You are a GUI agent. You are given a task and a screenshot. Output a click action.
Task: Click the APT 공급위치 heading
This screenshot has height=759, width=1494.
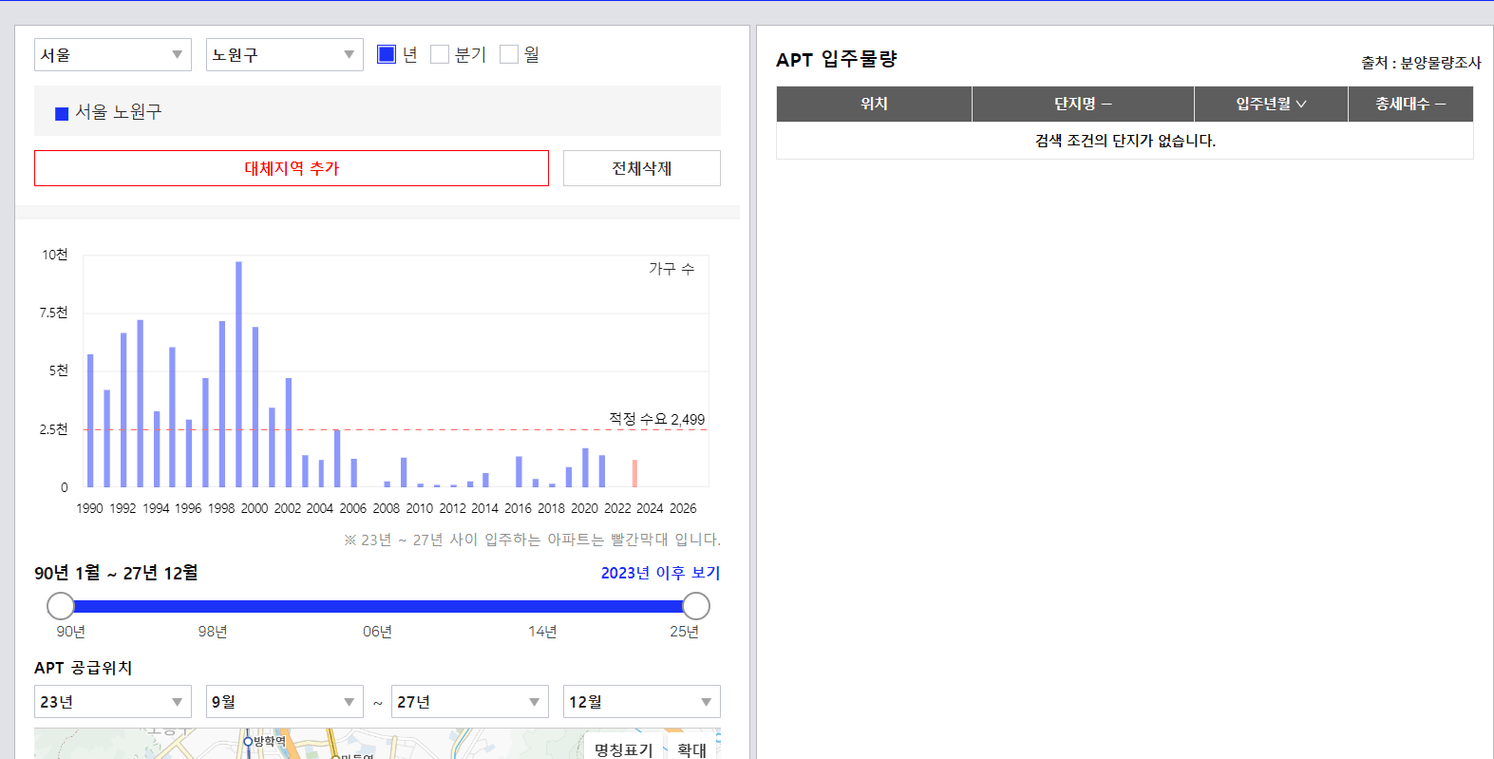click(x=83, y=667)
